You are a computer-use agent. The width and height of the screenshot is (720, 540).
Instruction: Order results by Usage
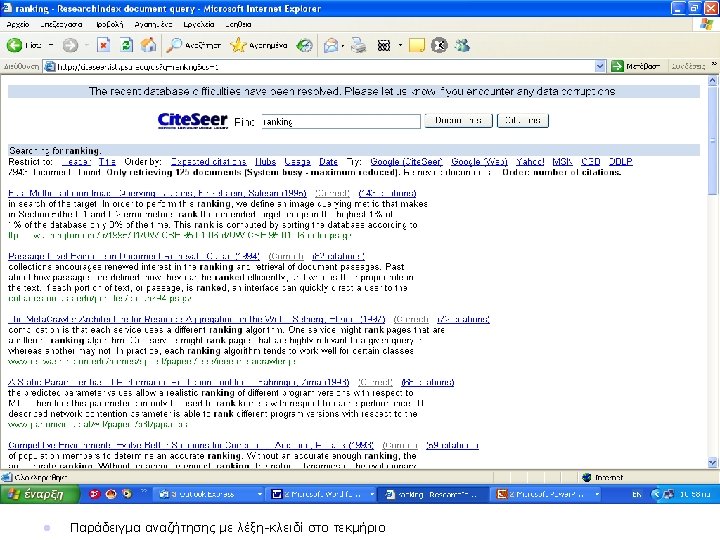298,162
